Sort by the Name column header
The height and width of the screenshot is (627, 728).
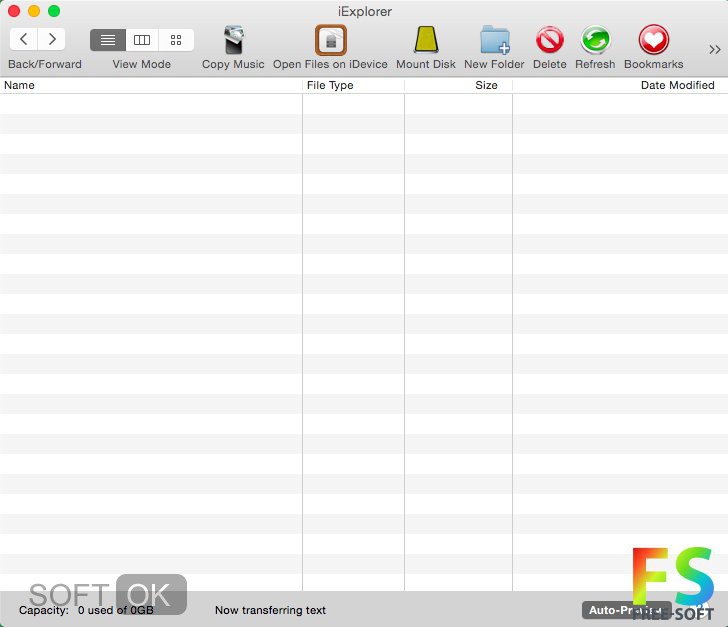click(151, 85)
